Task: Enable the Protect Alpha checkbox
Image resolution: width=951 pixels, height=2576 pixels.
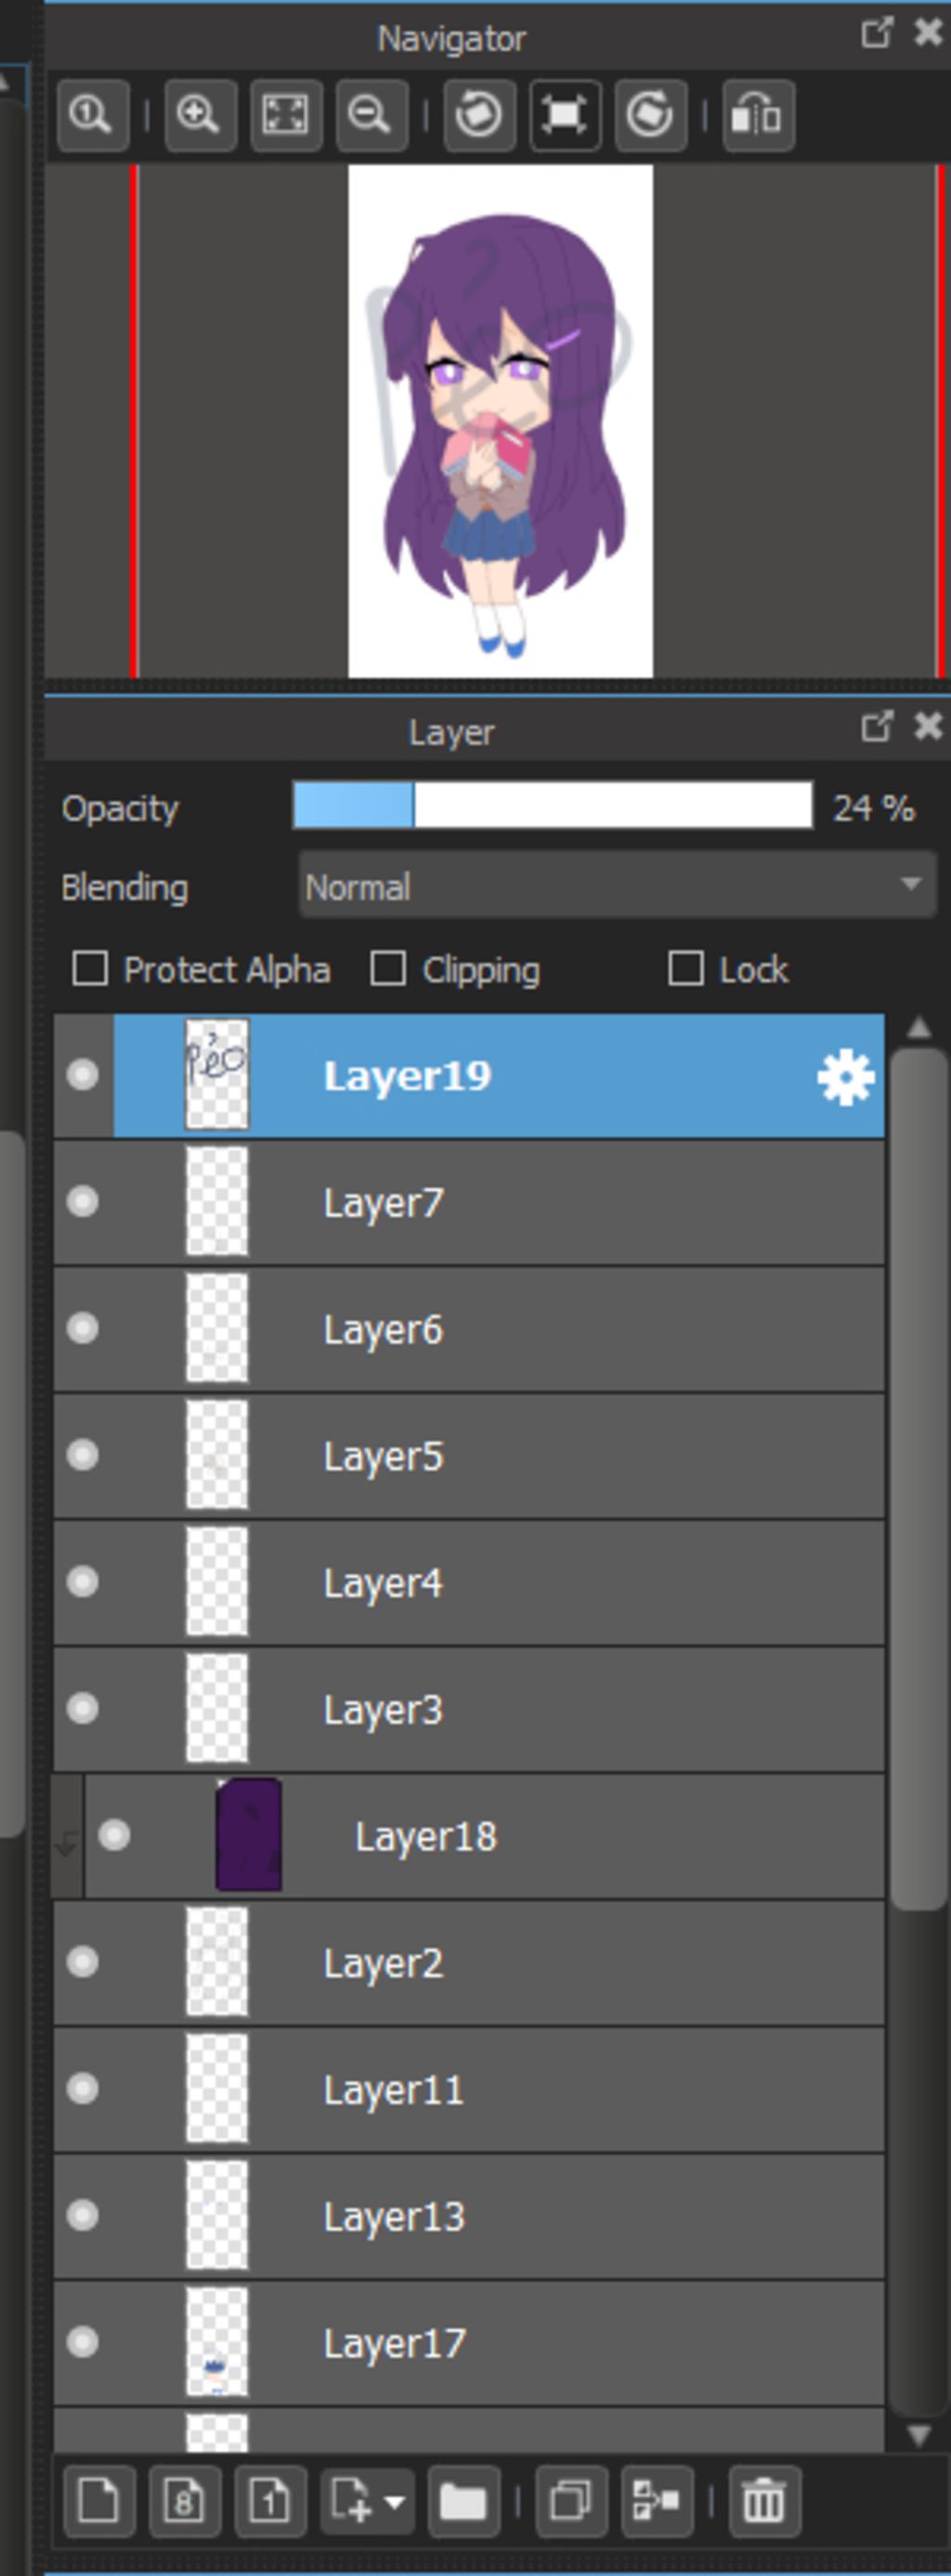Action: pyautogui.click(x=90, y=969)
